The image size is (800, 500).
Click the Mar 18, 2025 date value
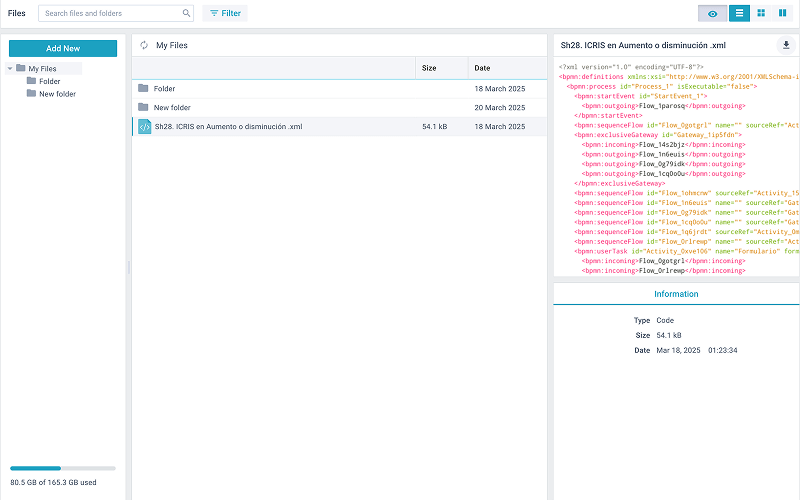click(x=678, y=350)
